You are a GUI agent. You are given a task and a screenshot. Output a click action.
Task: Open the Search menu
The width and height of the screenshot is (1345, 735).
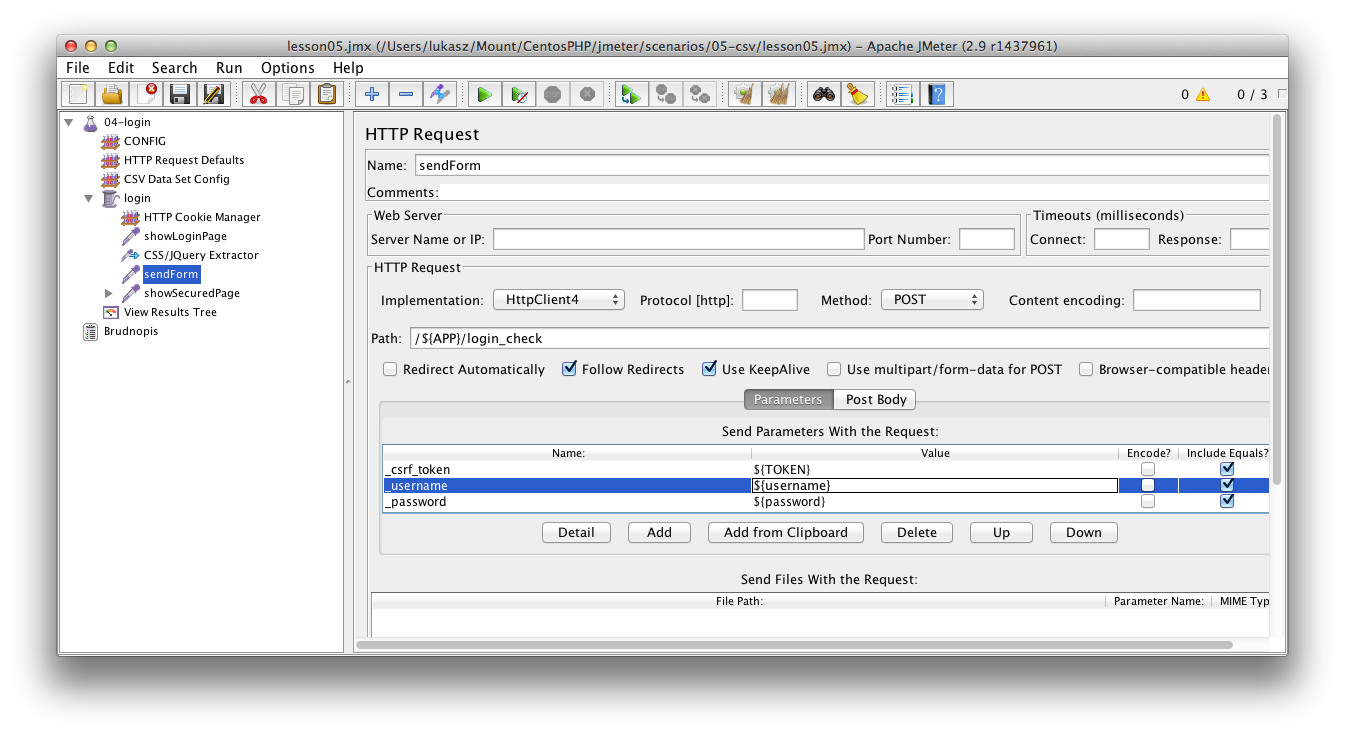click(x=174, y=68)
